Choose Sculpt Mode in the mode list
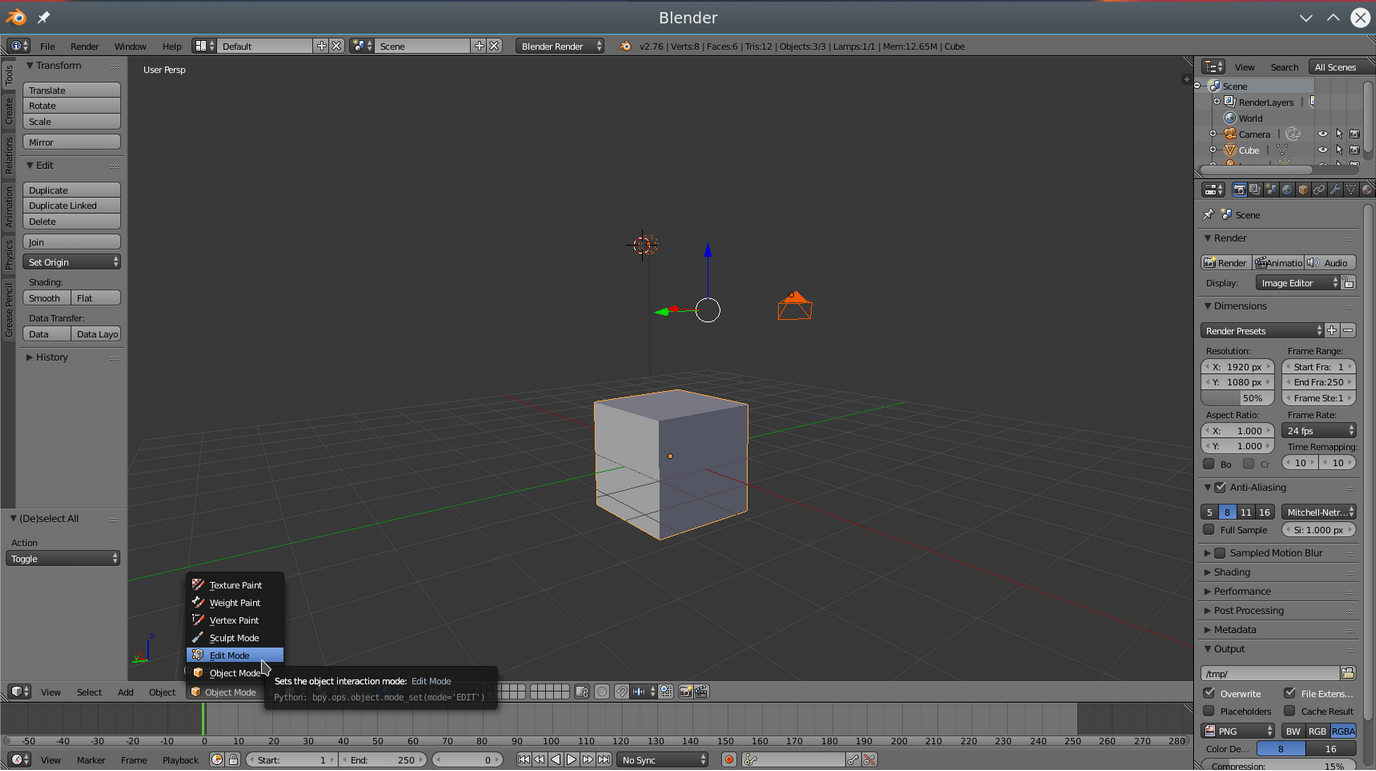Screen dimensions: 1376x771 coord(234,638)
